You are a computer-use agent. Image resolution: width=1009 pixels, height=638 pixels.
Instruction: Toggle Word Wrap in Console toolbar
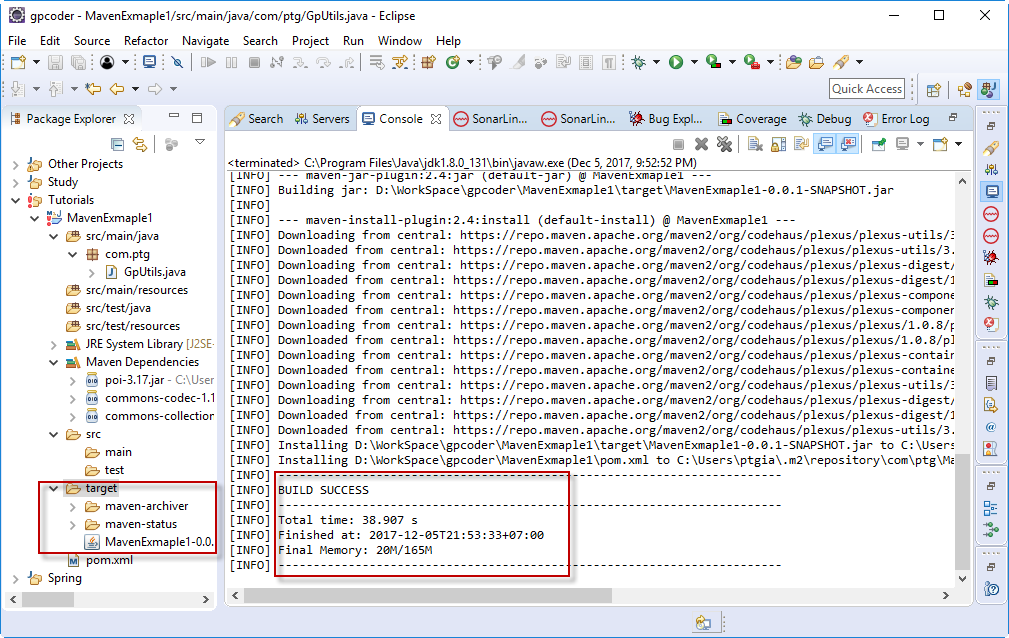[x=802, y=144]
